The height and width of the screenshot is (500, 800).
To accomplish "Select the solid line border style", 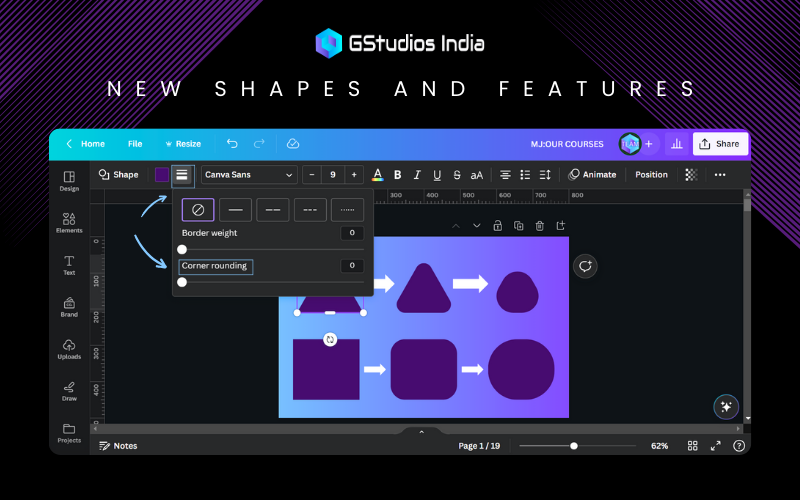I will point(235,210).
